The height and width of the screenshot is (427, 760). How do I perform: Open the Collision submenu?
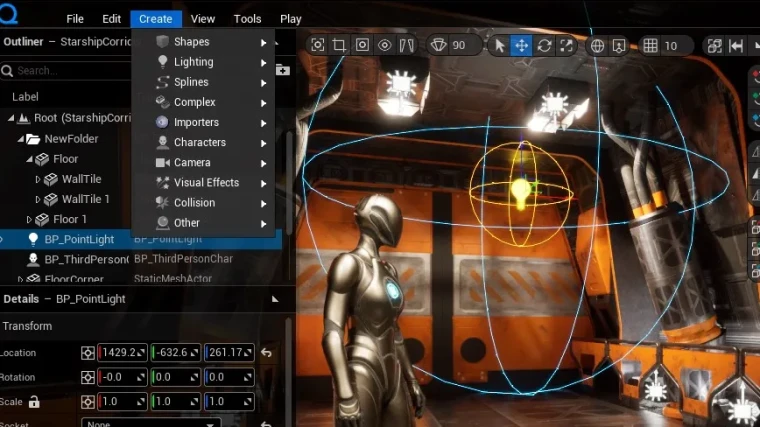click(x=203, y=203)
